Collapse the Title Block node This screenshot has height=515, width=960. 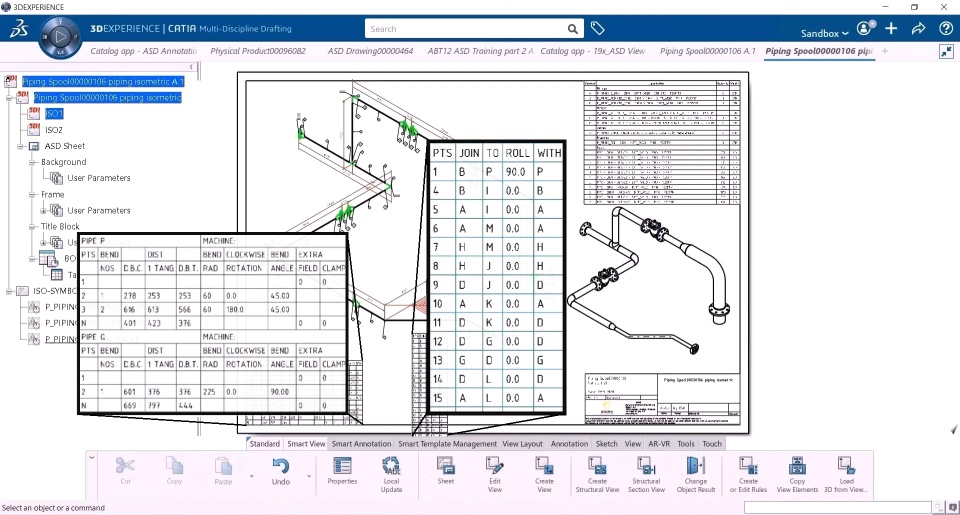32,227
